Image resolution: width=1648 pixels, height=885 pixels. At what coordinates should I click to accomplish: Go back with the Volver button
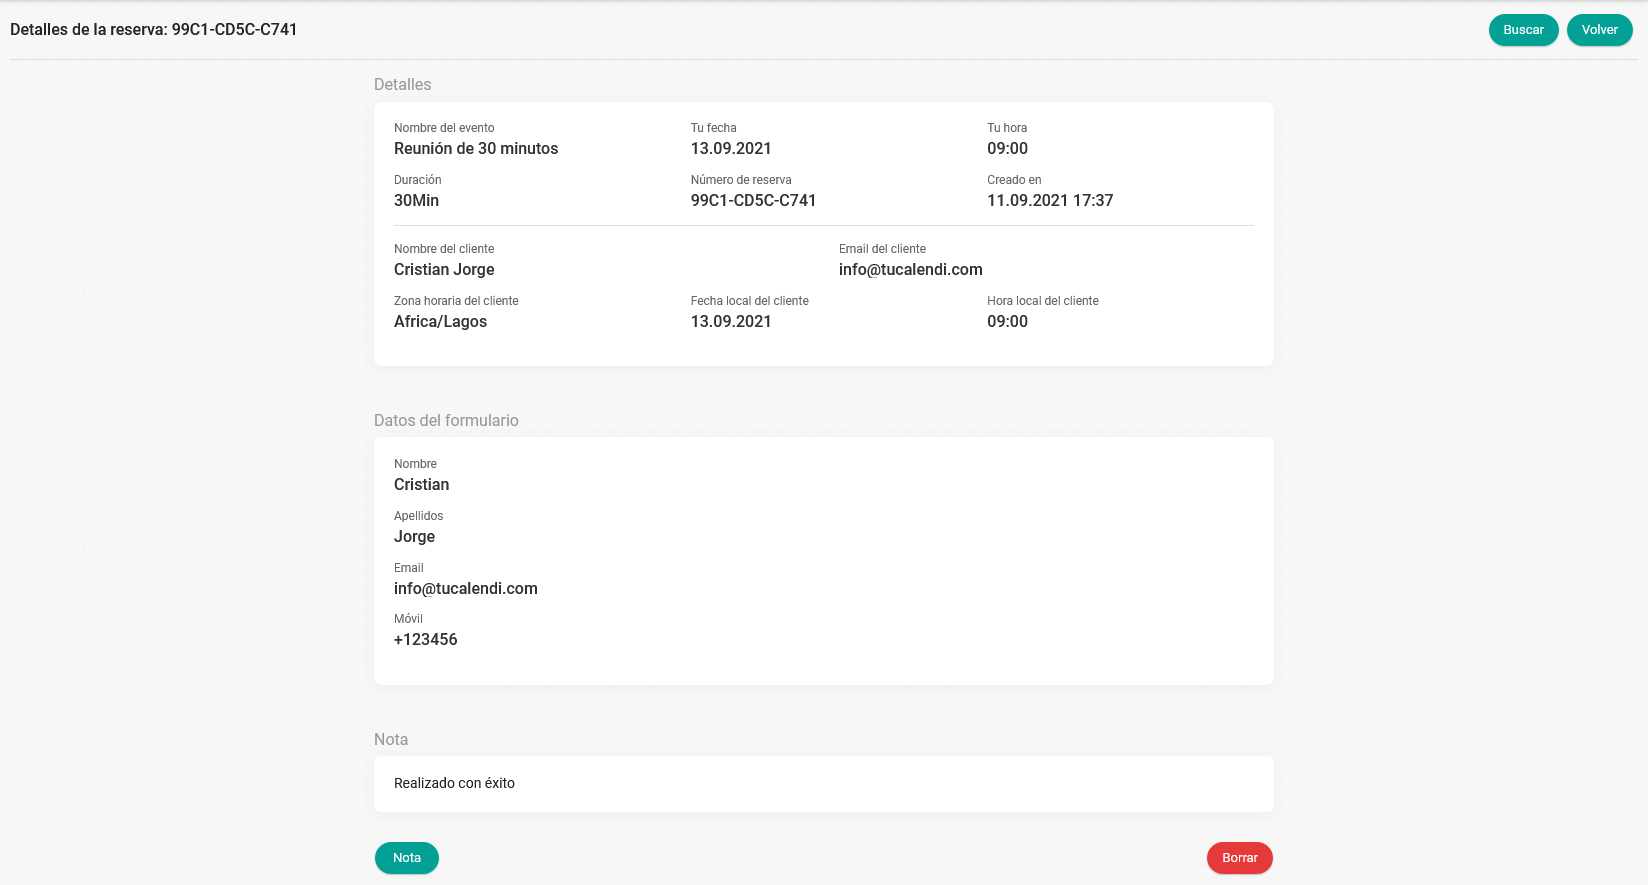click(1600, 30)
